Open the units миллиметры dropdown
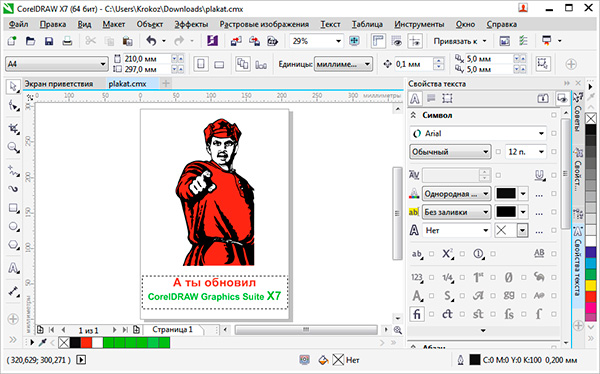600x374 pixels. click(367, 64)
